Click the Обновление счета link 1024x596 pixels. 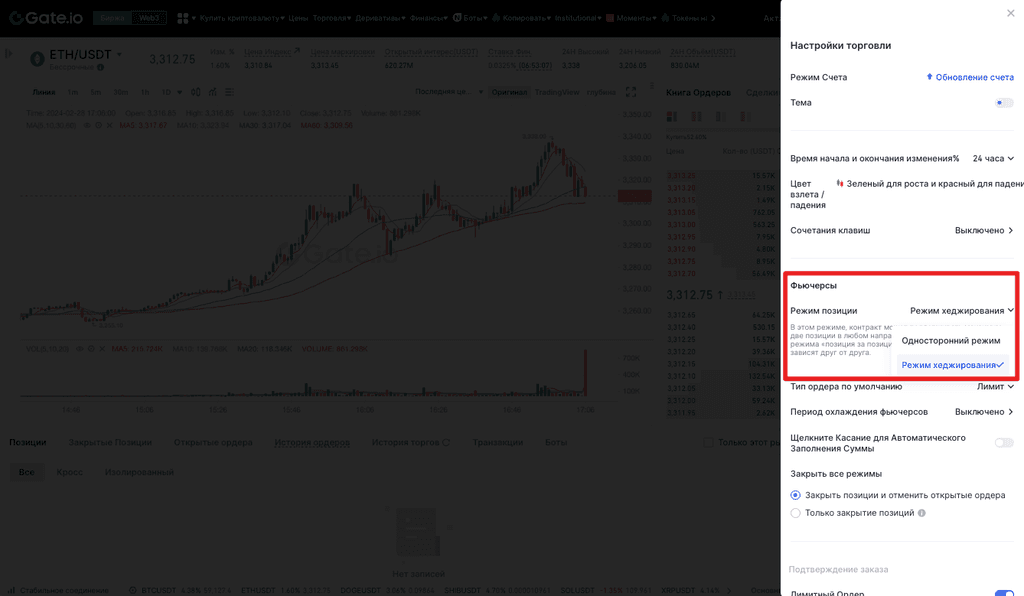[974, 77]
